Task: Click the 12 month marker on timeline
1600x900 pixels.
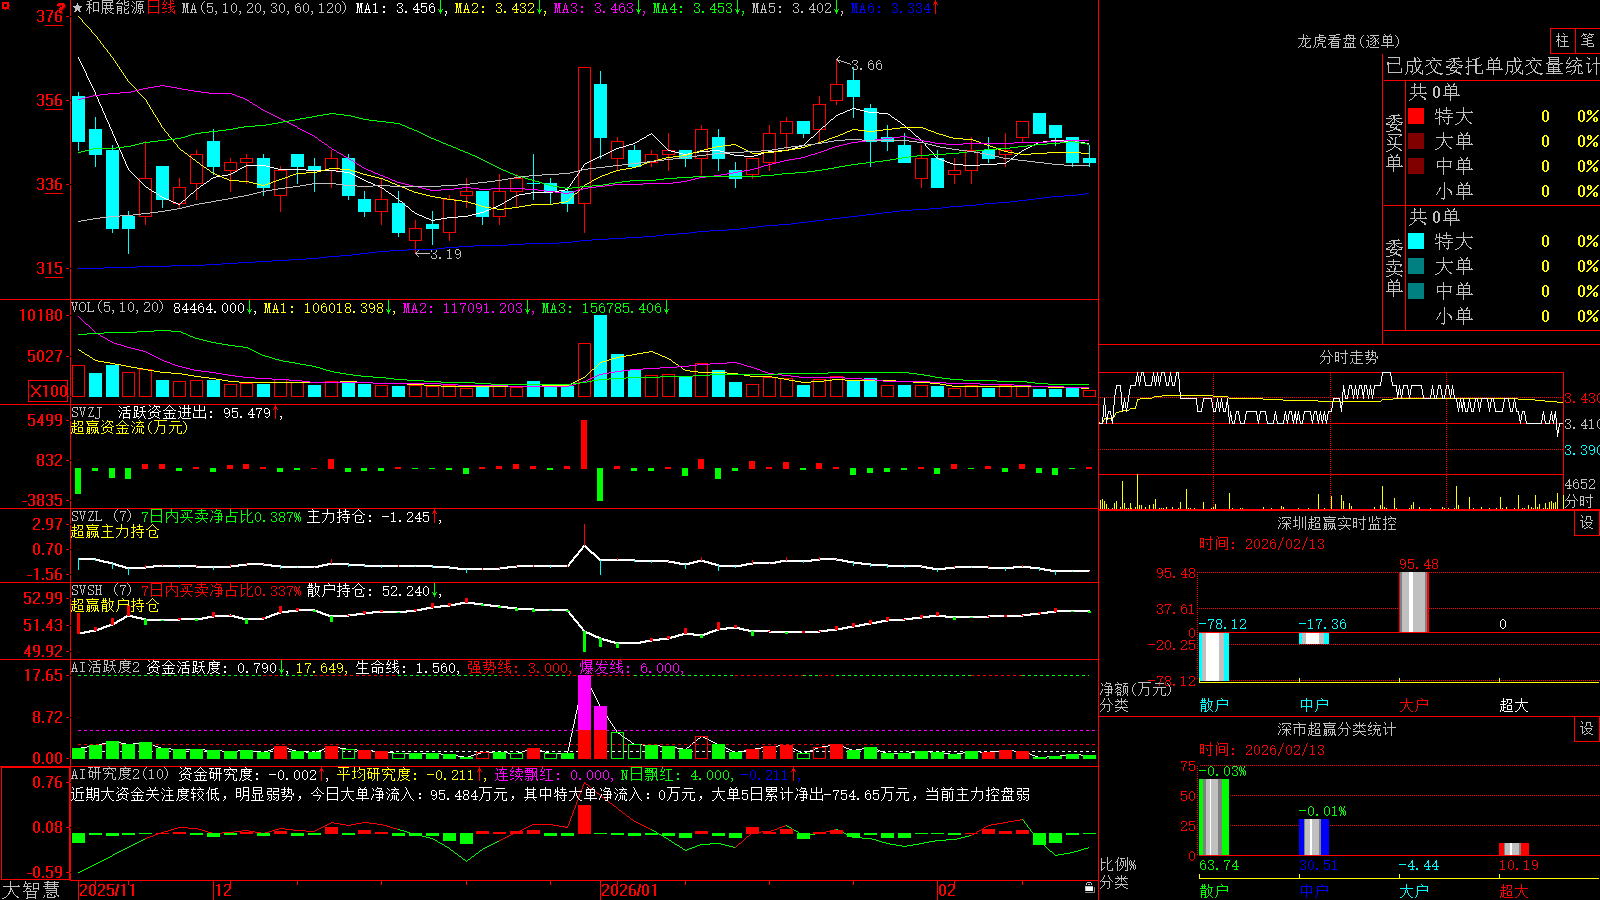Action: coord(223,890)
